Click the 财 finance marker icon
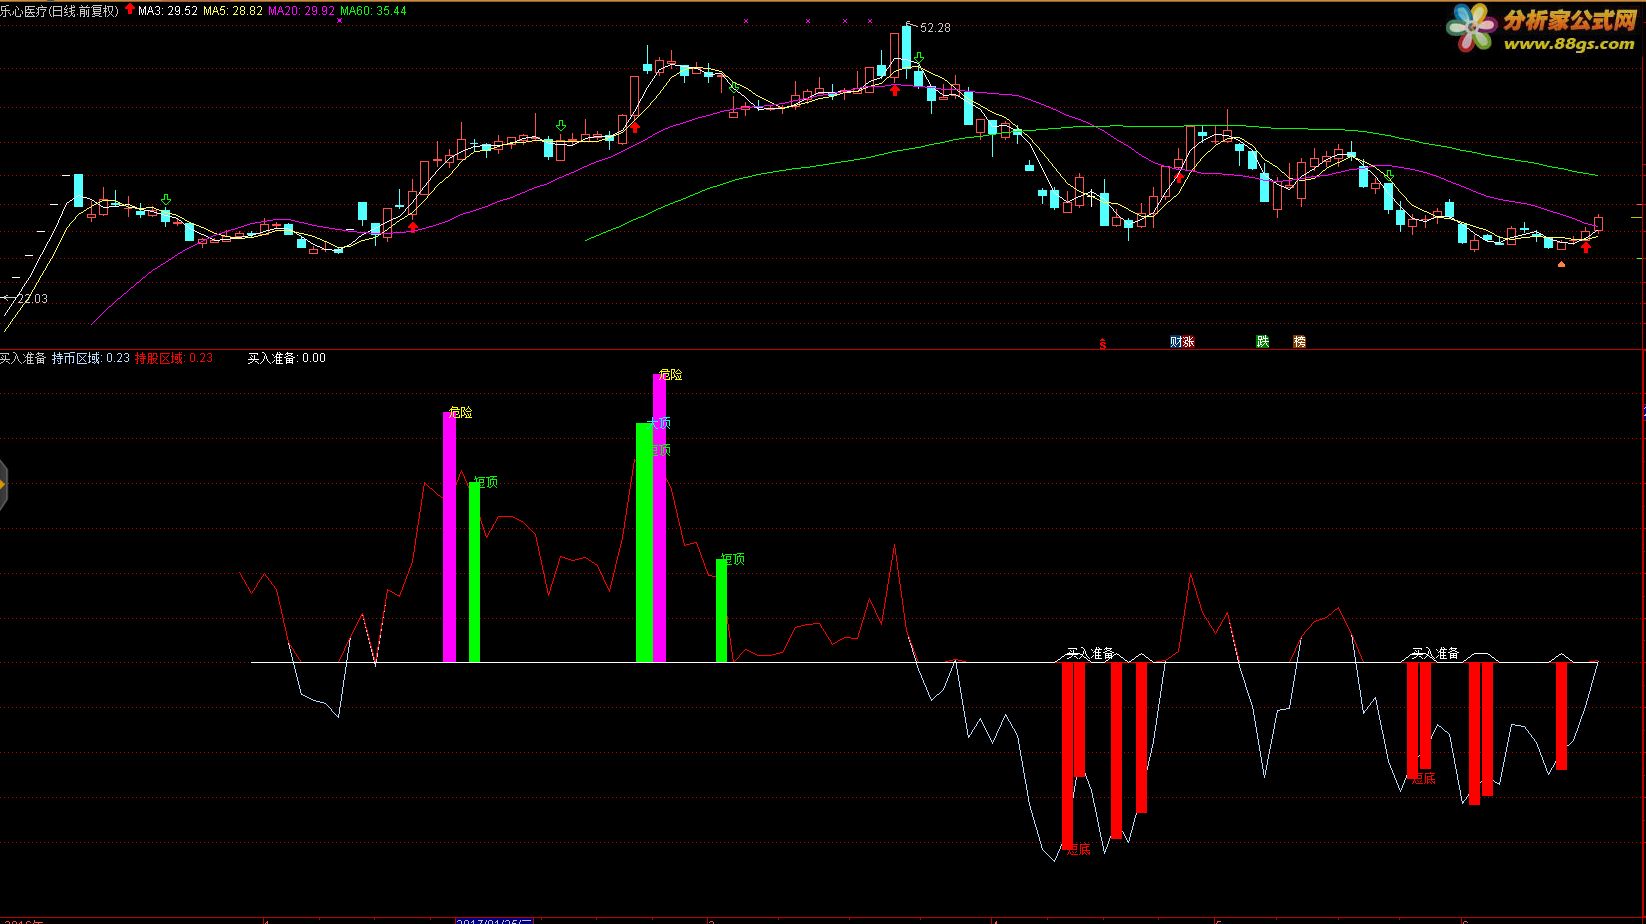Viewport: 1646px width, 924px height. [1176, 342]
